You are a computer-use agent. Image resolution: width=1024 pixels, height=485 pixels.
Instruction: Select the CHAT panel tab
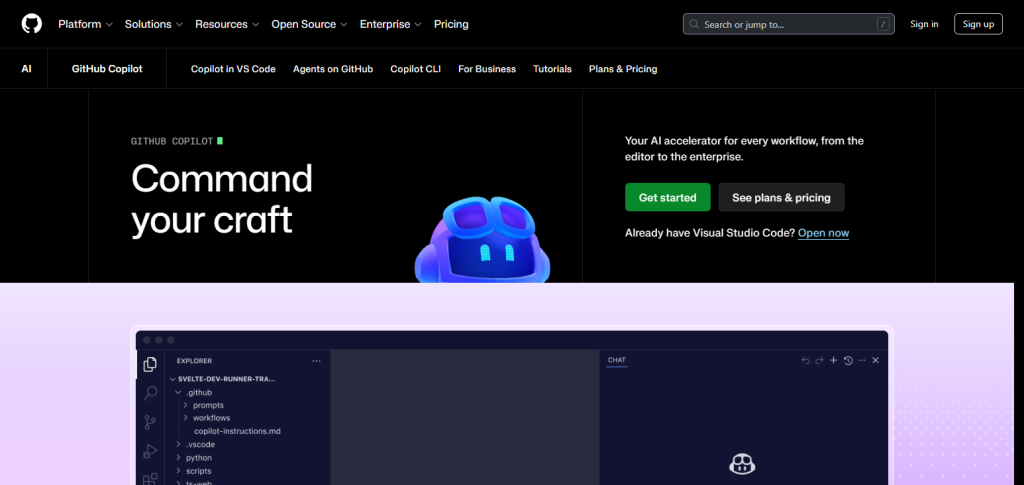pyautogui.click(x=616, y=360)
